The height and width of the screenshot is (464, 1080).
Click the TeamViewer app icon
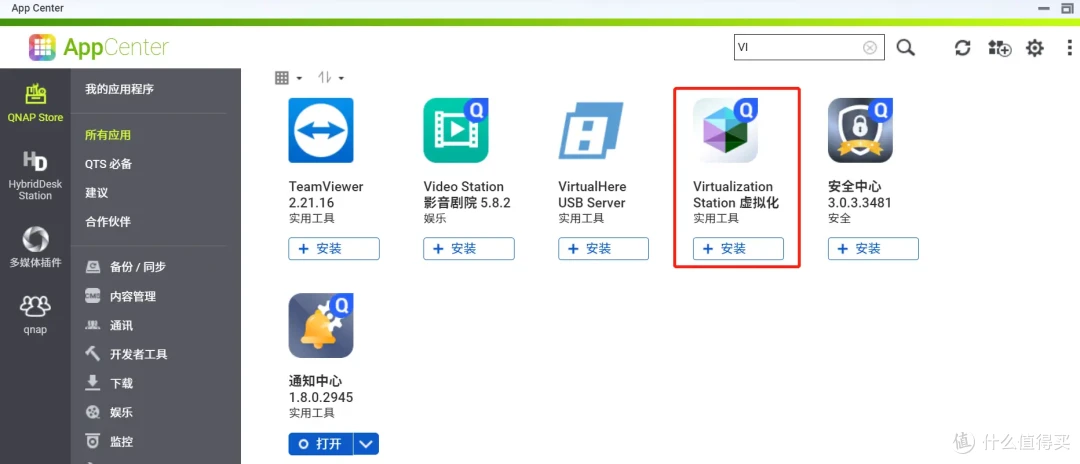point(321,130)
